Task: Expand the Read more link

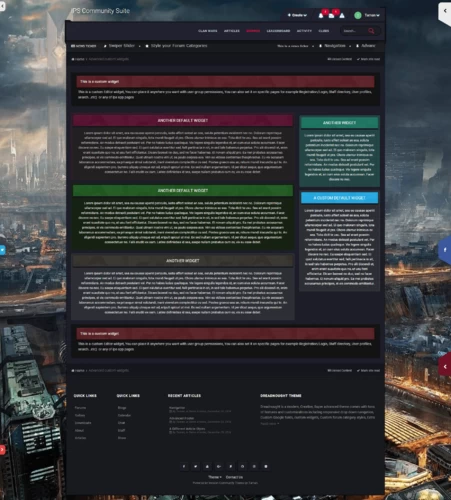Action: (x=269, y=424)
